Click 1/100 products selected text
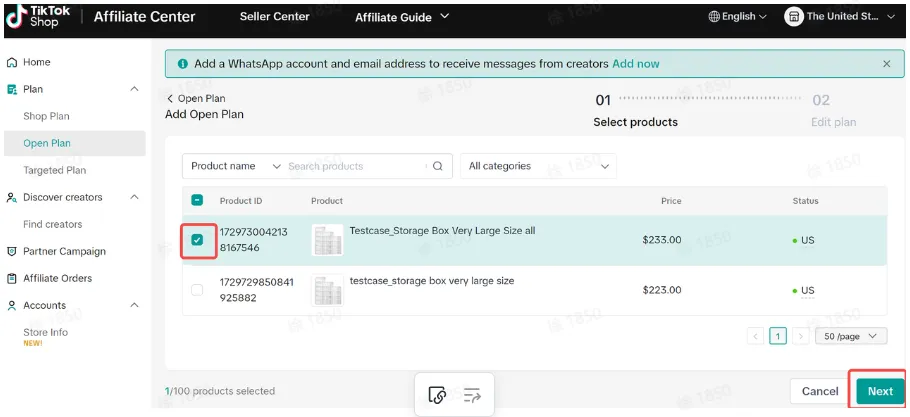This screenshot has height=417, width=910. [220, 391]
